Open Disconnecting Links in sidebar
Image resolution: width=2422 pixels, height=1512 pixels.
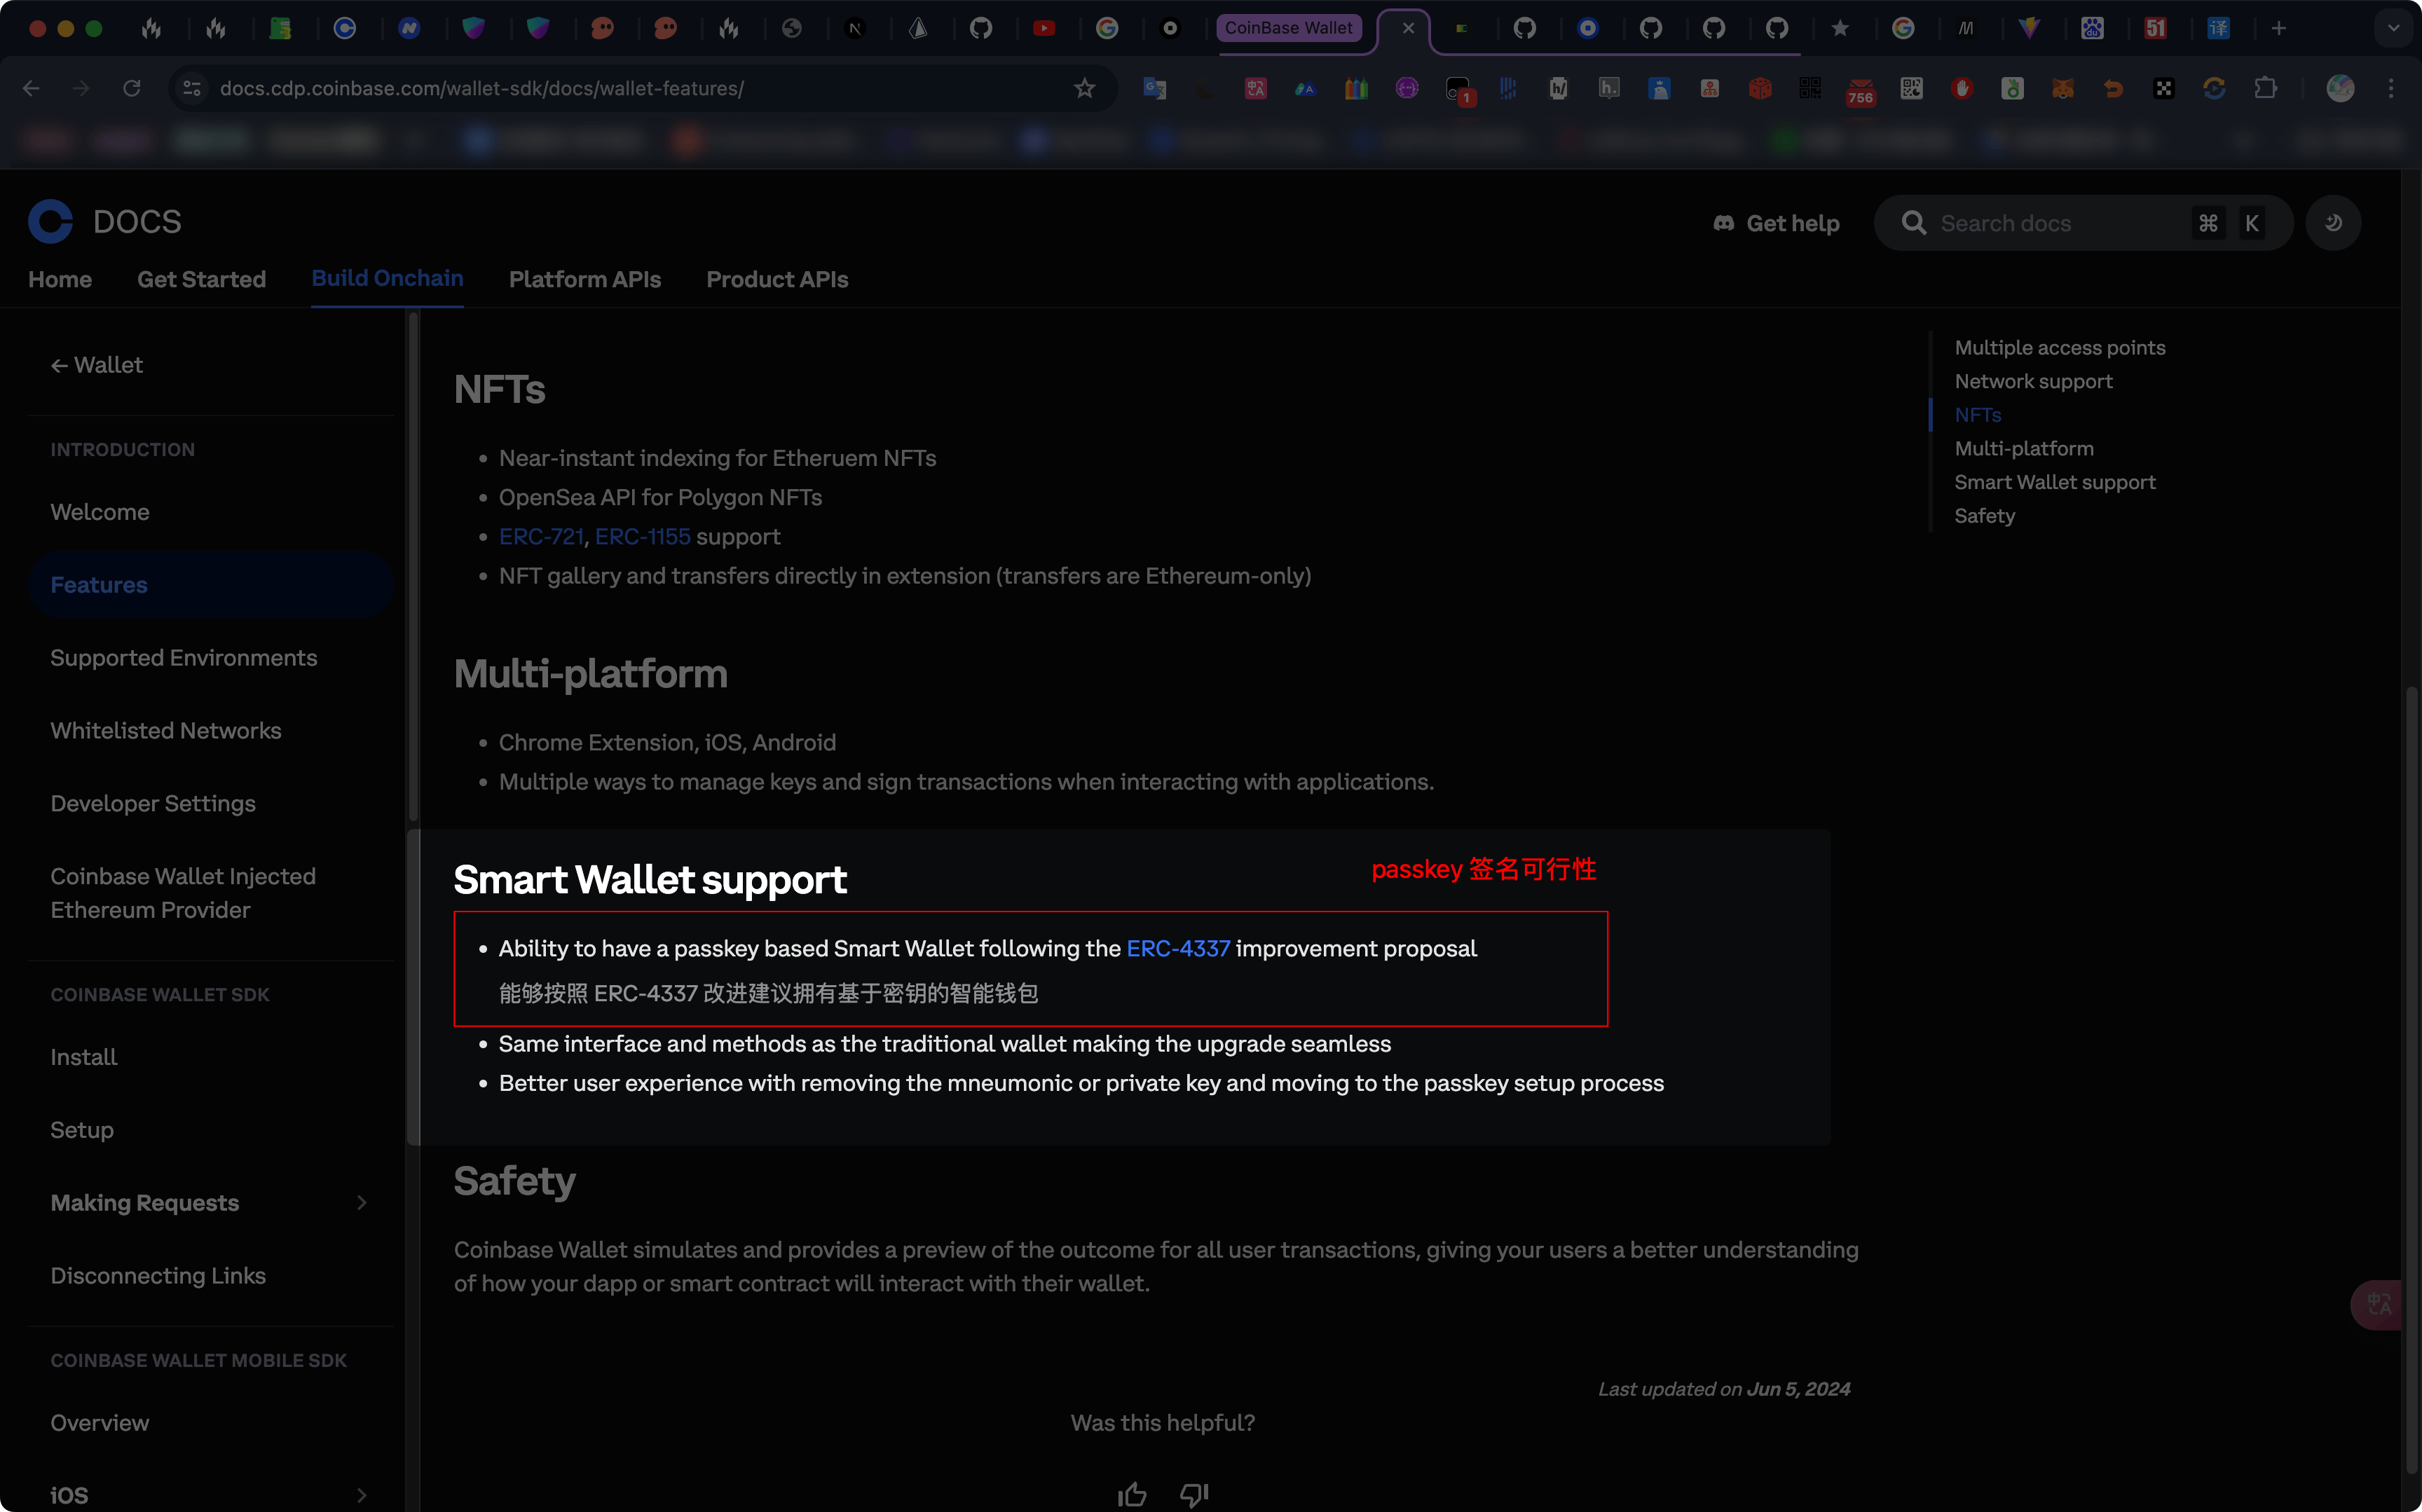coord(158,1276)
